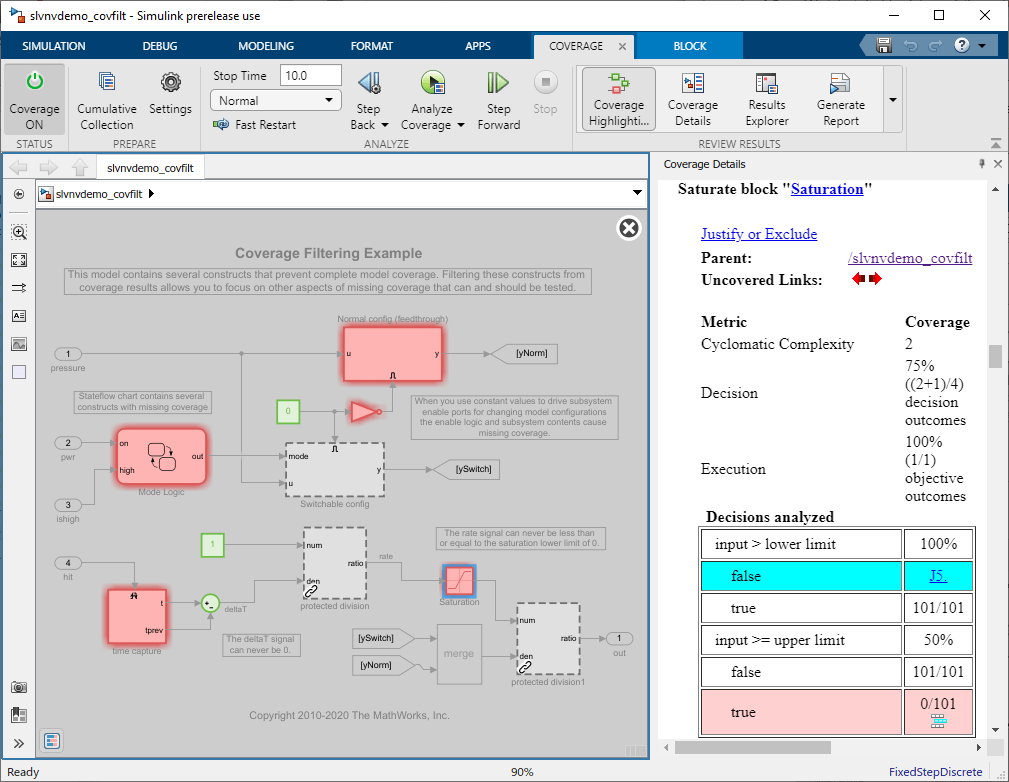The image size is (1009, 782).
Task: Switch to the SIMULATION tab
Action: (x=53, y=46)
